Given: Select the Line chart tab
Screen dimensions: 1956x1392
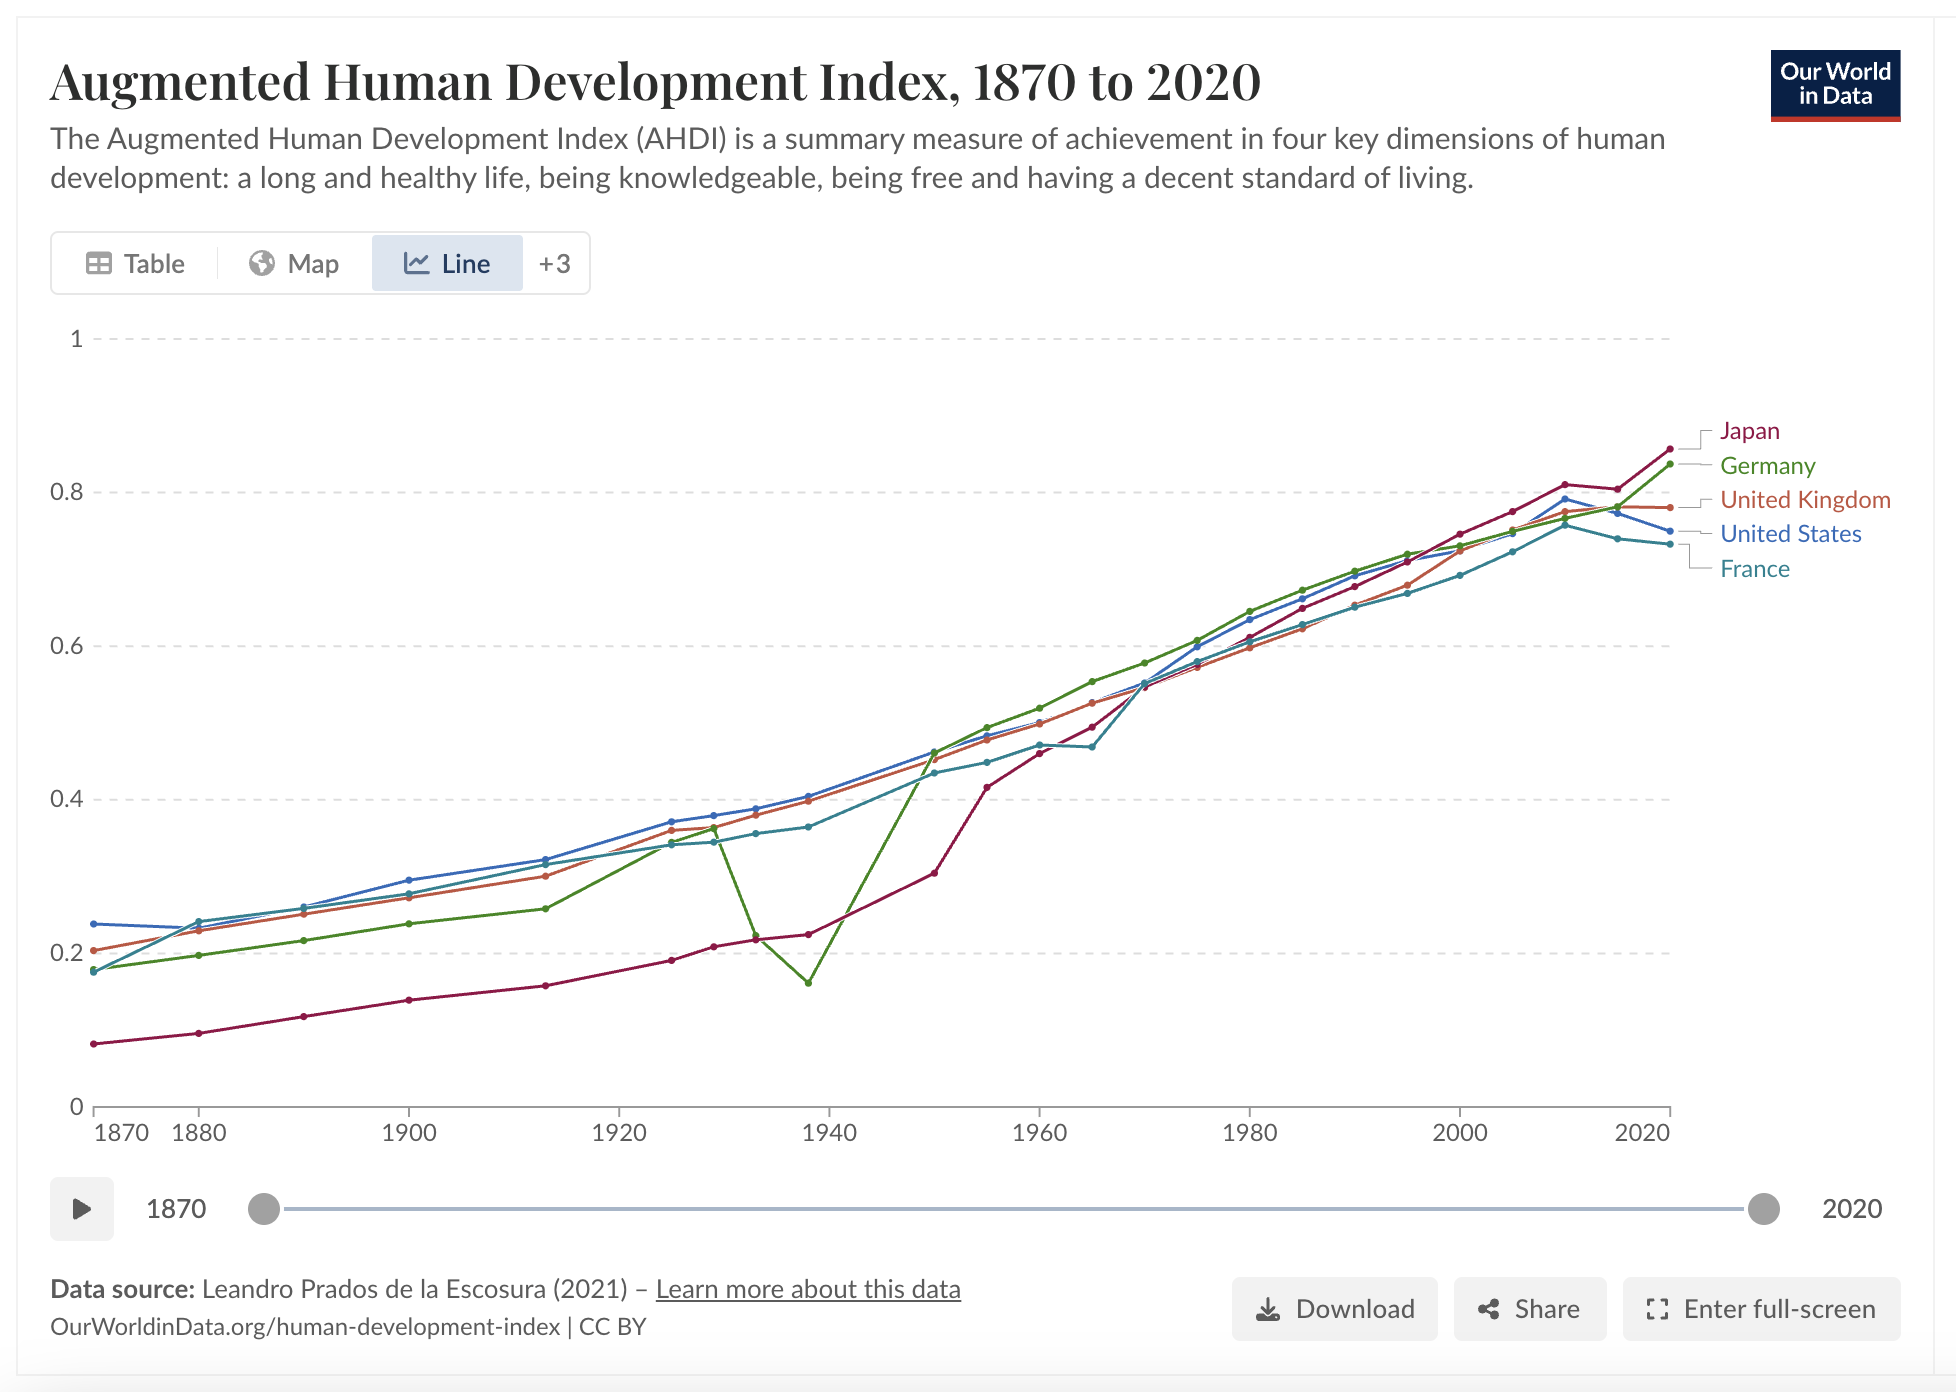Looking at the screenshot, I should (447, 264).
